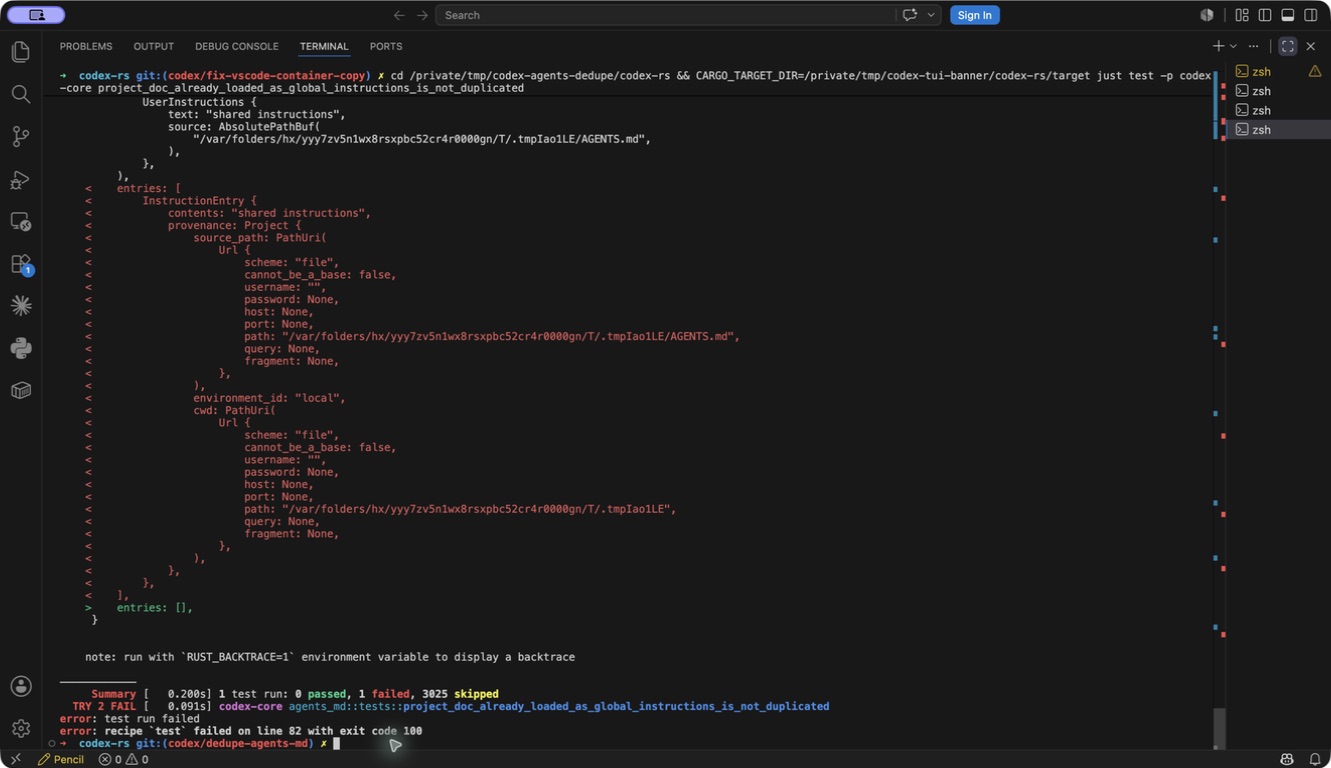This screenshot has width=1331, height=768.
Task: Expand the new terminal launch profile dropdown
Action: 1233,46
